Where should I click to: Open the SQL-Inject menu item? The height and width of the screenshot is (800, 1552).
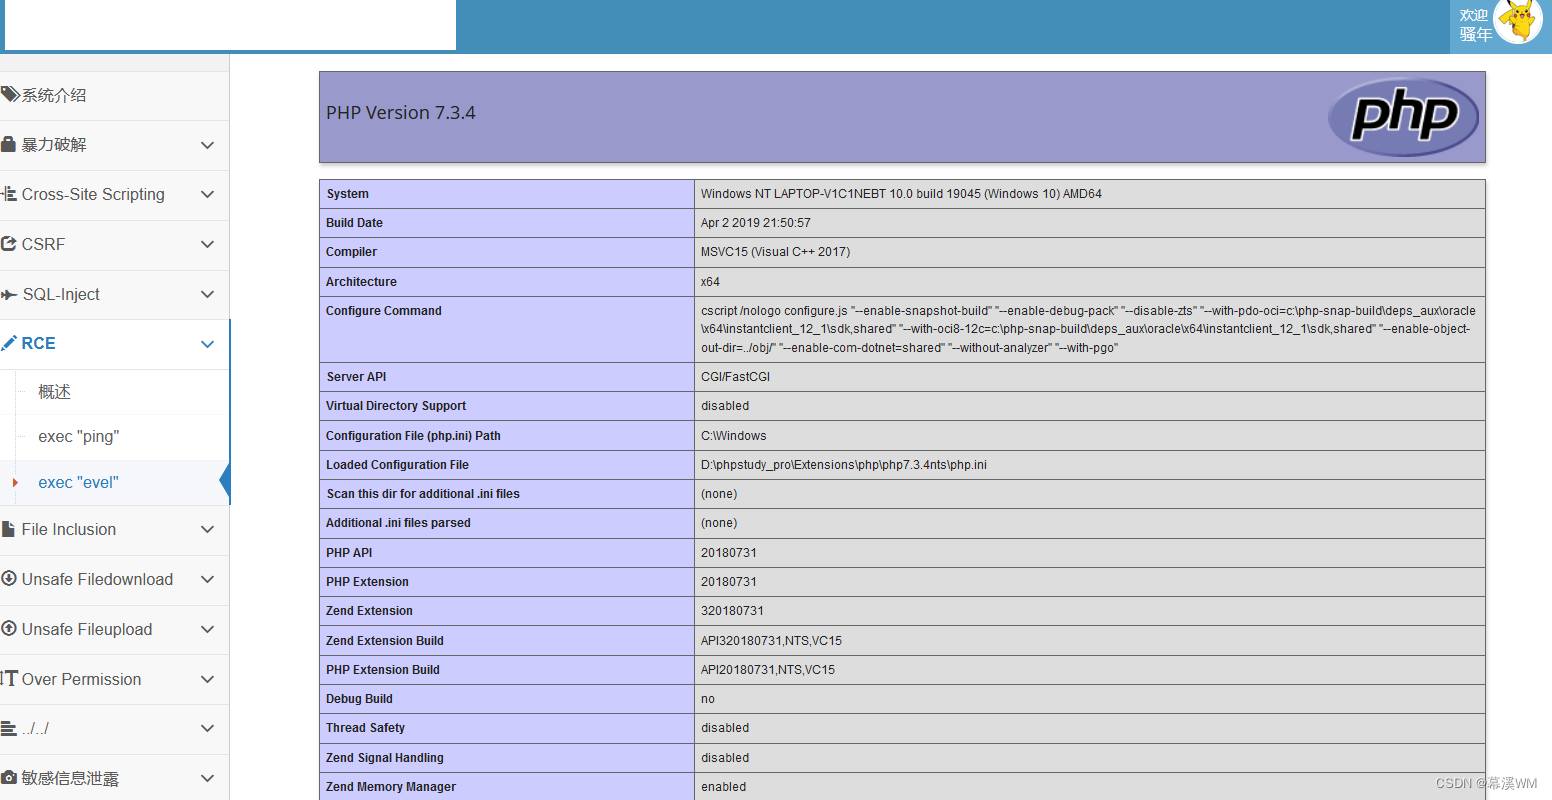[114, 294]
